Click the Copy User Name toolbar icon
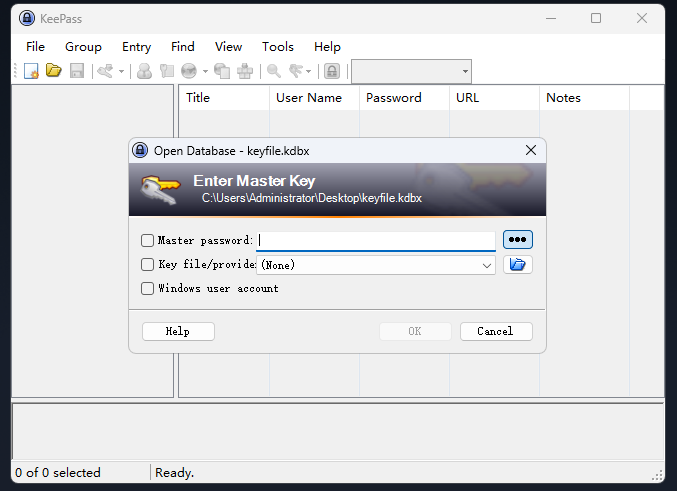The height and width of the screenshot is (491, 677). click(144, 71)
